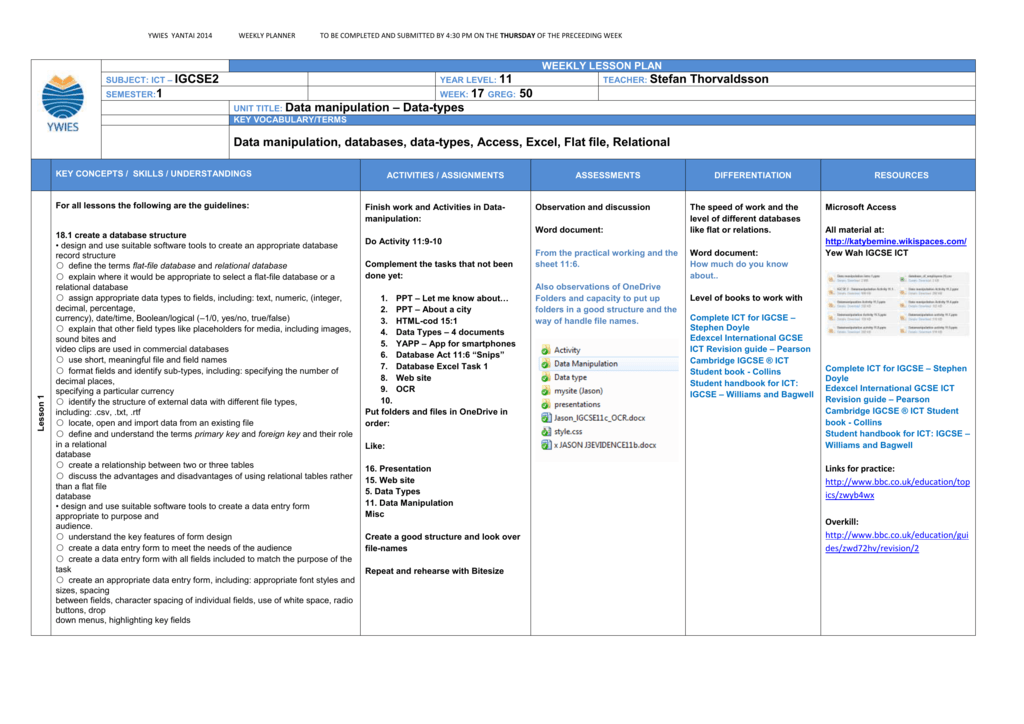Click folder name '11. Data Manipulation'
Image resolution: width=1024 pixels, height=724 pixels.
pyautogui.click(x=409, y=503)
